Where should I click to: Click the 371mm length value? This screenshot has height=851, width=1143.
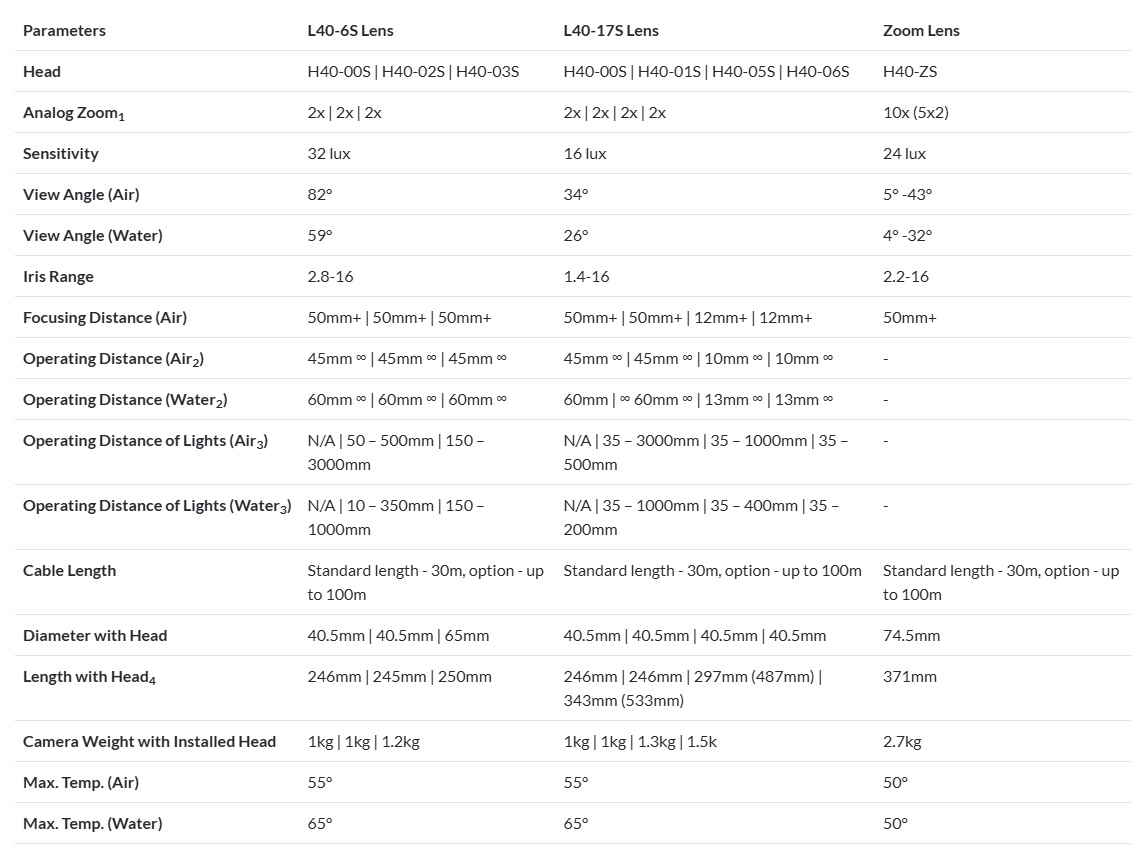pyautogui.click(x=909, y=677)
